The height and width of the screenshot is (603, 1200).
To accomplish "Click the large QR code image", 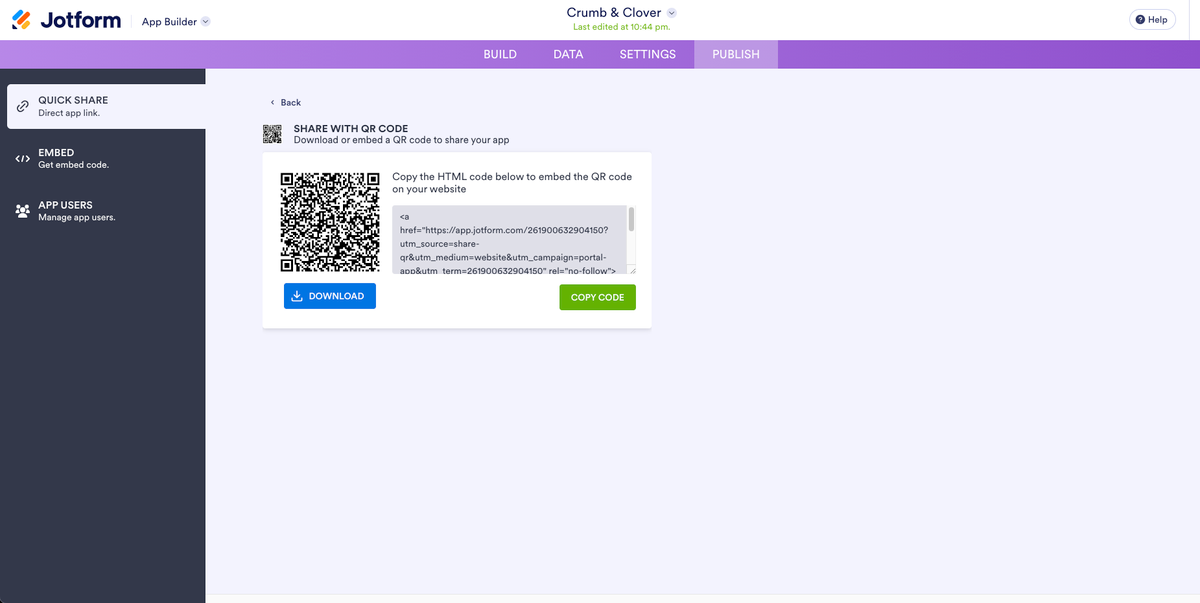I will click(330, 222).
